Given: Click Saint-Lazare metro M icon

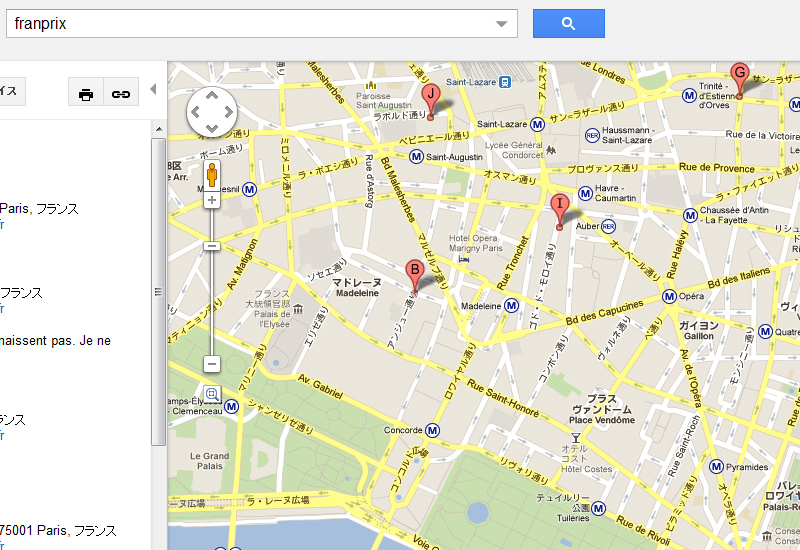Looking at the screenshot, I should pos(537,124).
